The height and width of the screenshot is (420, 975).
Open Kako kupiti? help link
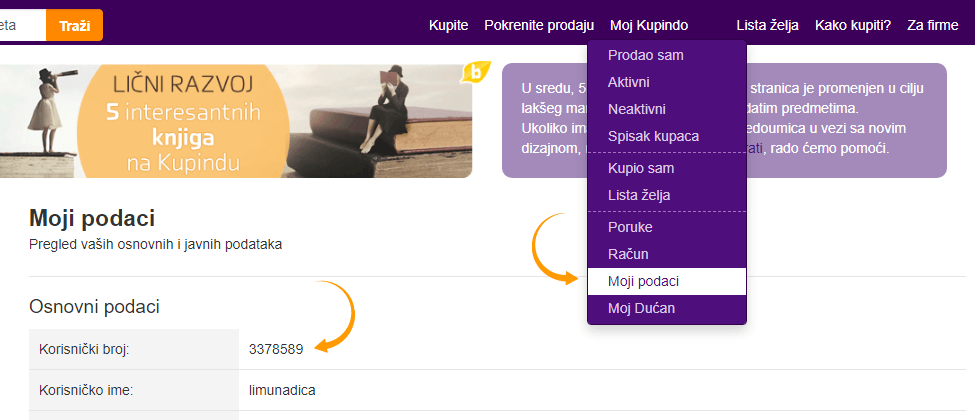pos(853,26)
